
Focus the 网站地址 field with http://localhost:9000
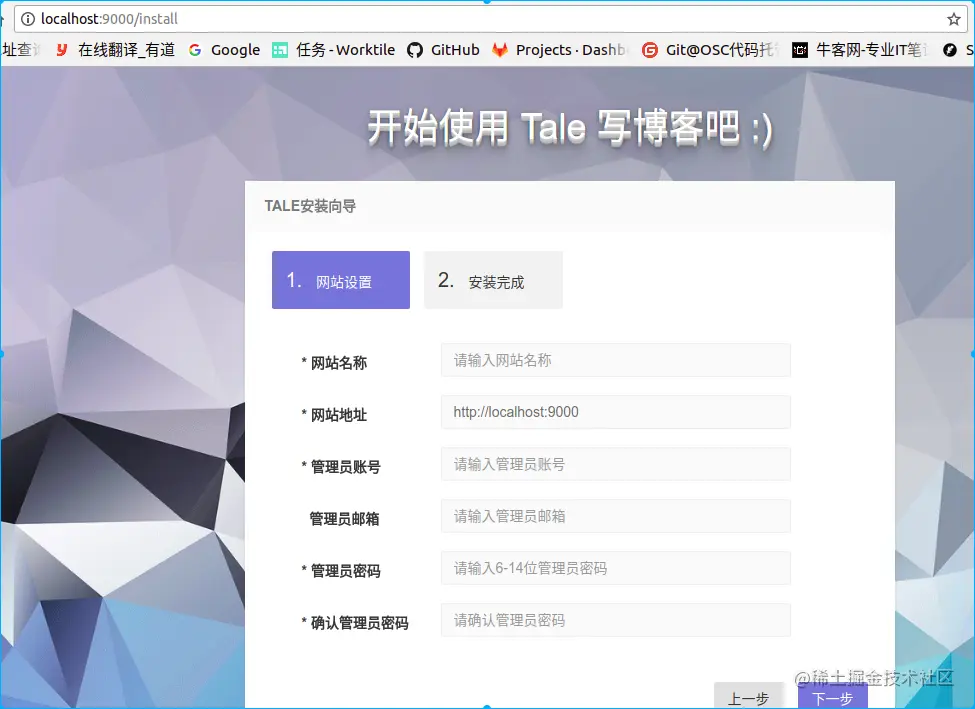pos(616,412)
